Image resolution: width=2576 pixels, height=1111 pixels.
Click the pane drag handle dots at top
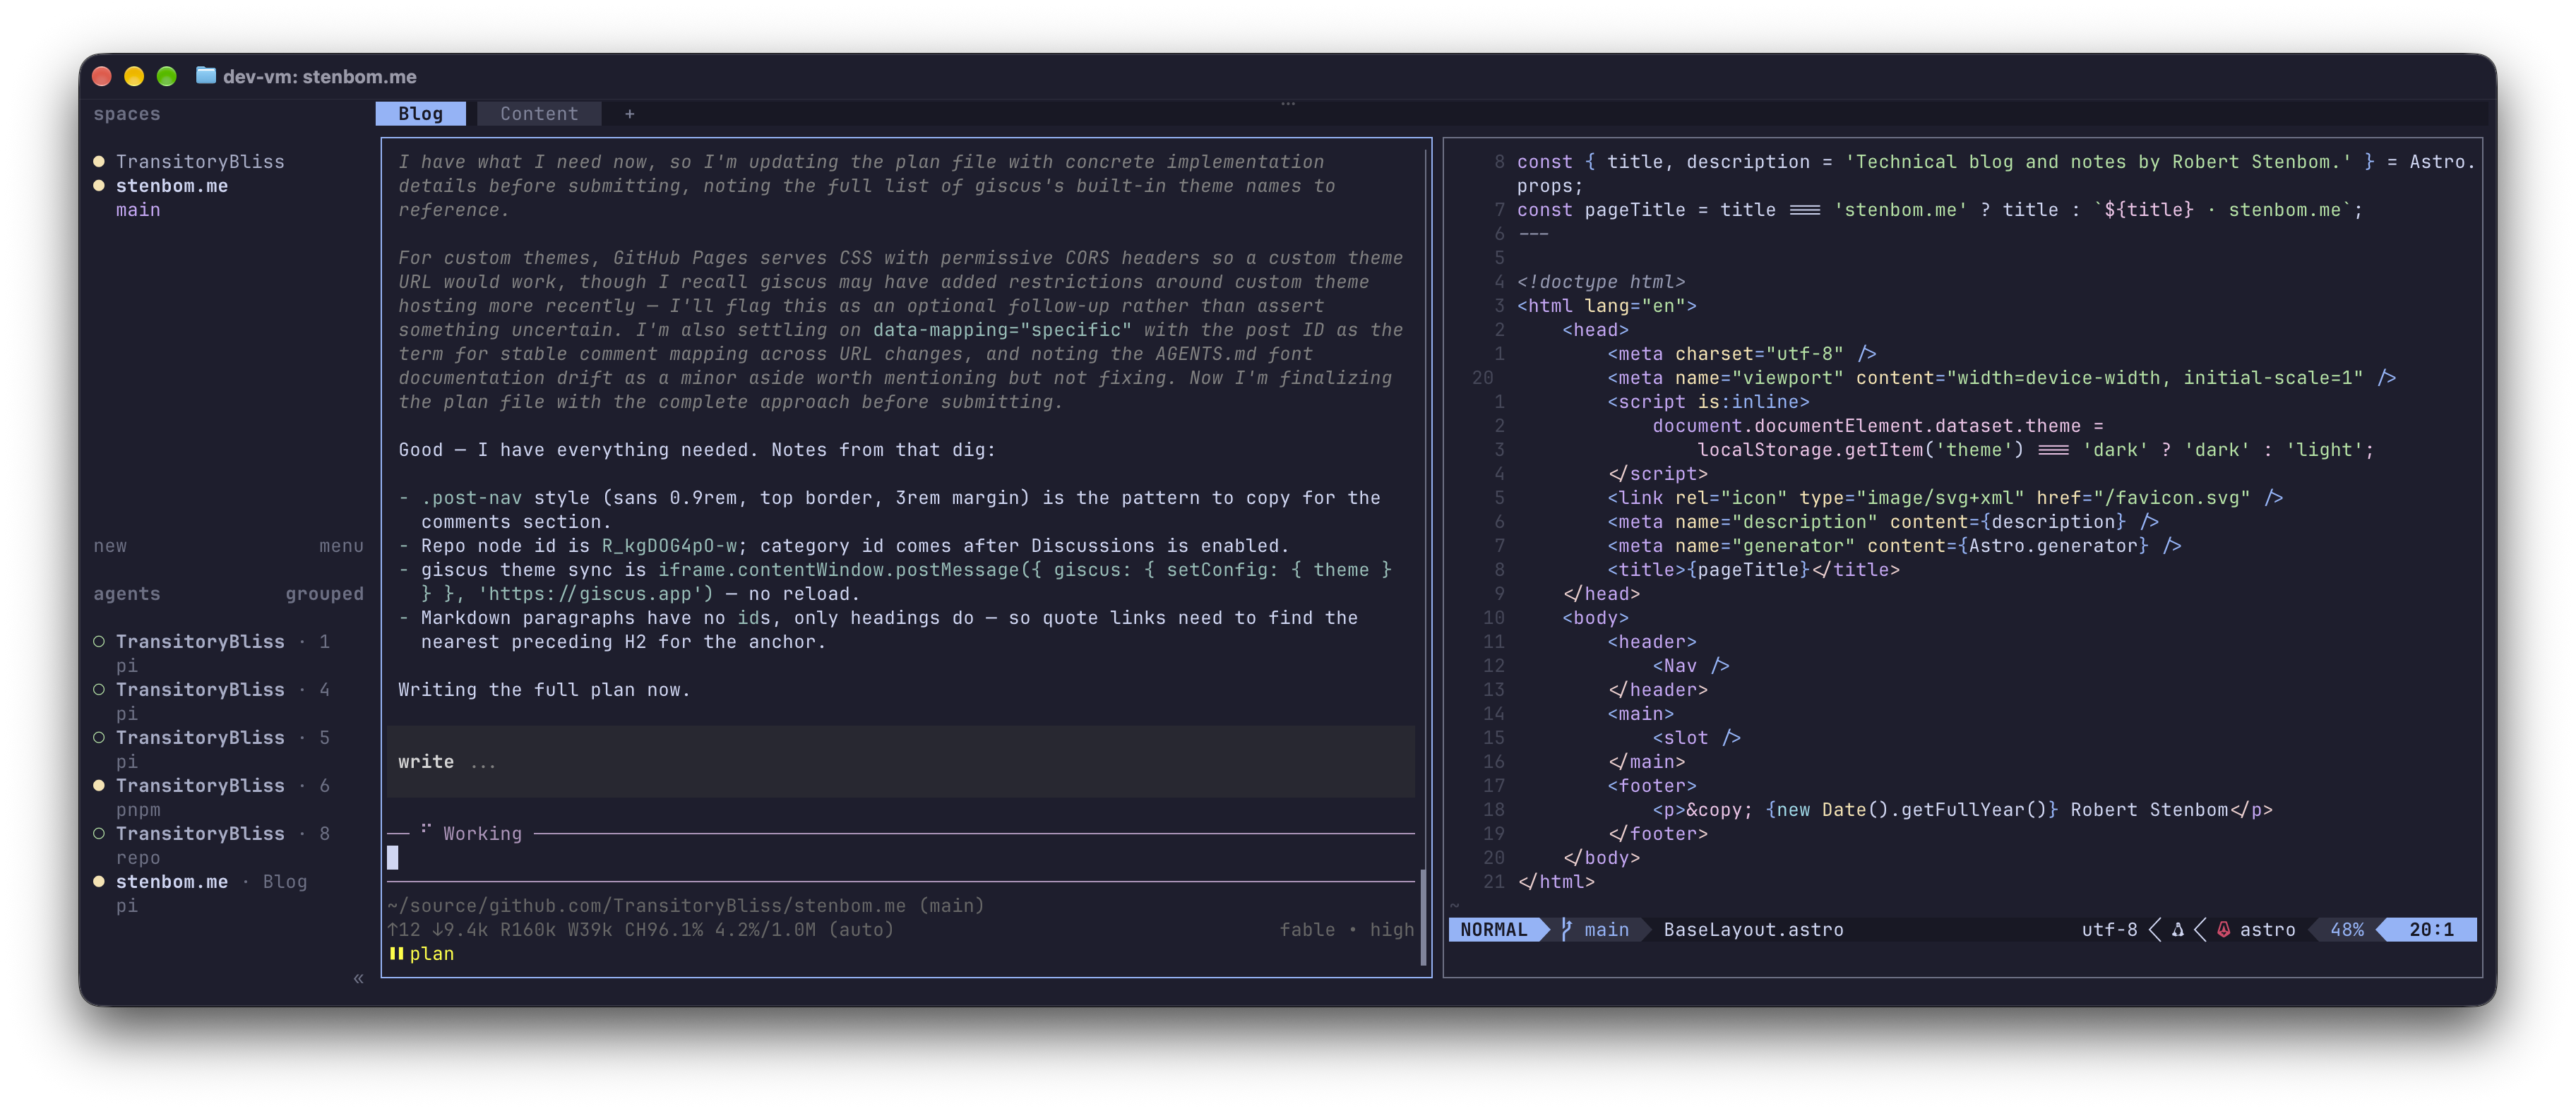coord(1288,103)
